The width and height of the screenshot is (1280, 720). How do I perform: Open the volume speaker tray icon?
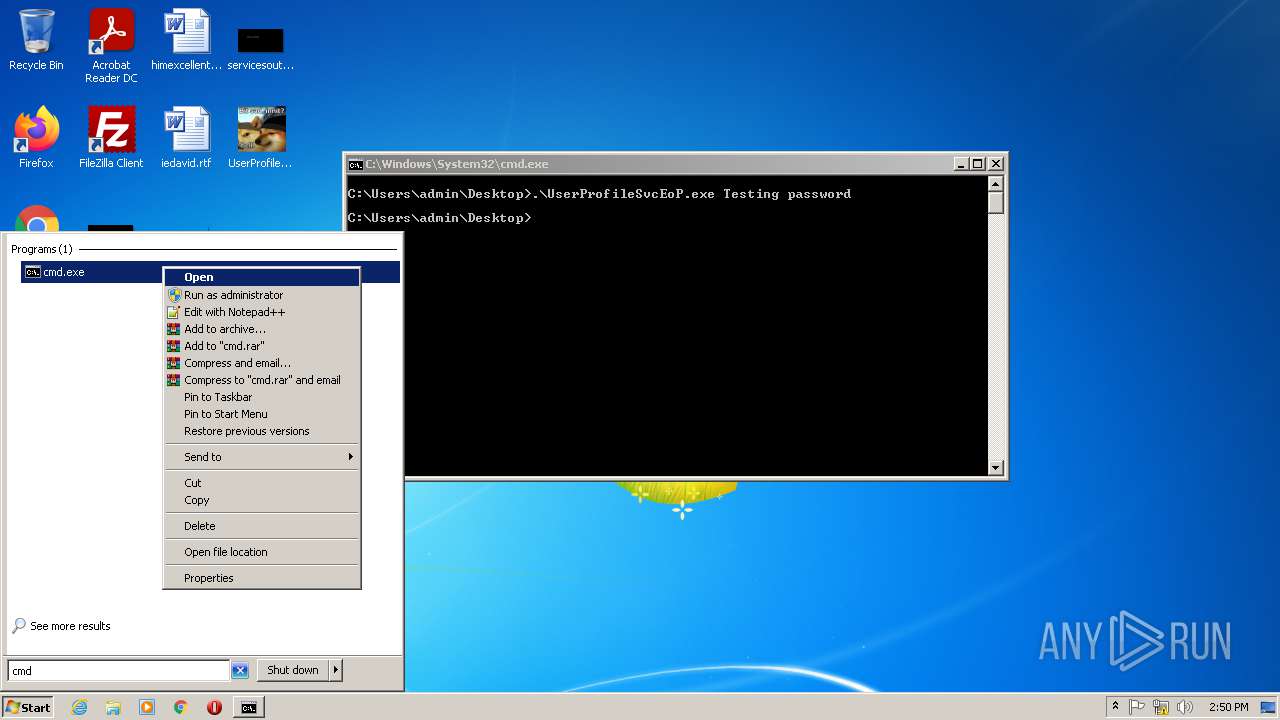click(1185, 707)
